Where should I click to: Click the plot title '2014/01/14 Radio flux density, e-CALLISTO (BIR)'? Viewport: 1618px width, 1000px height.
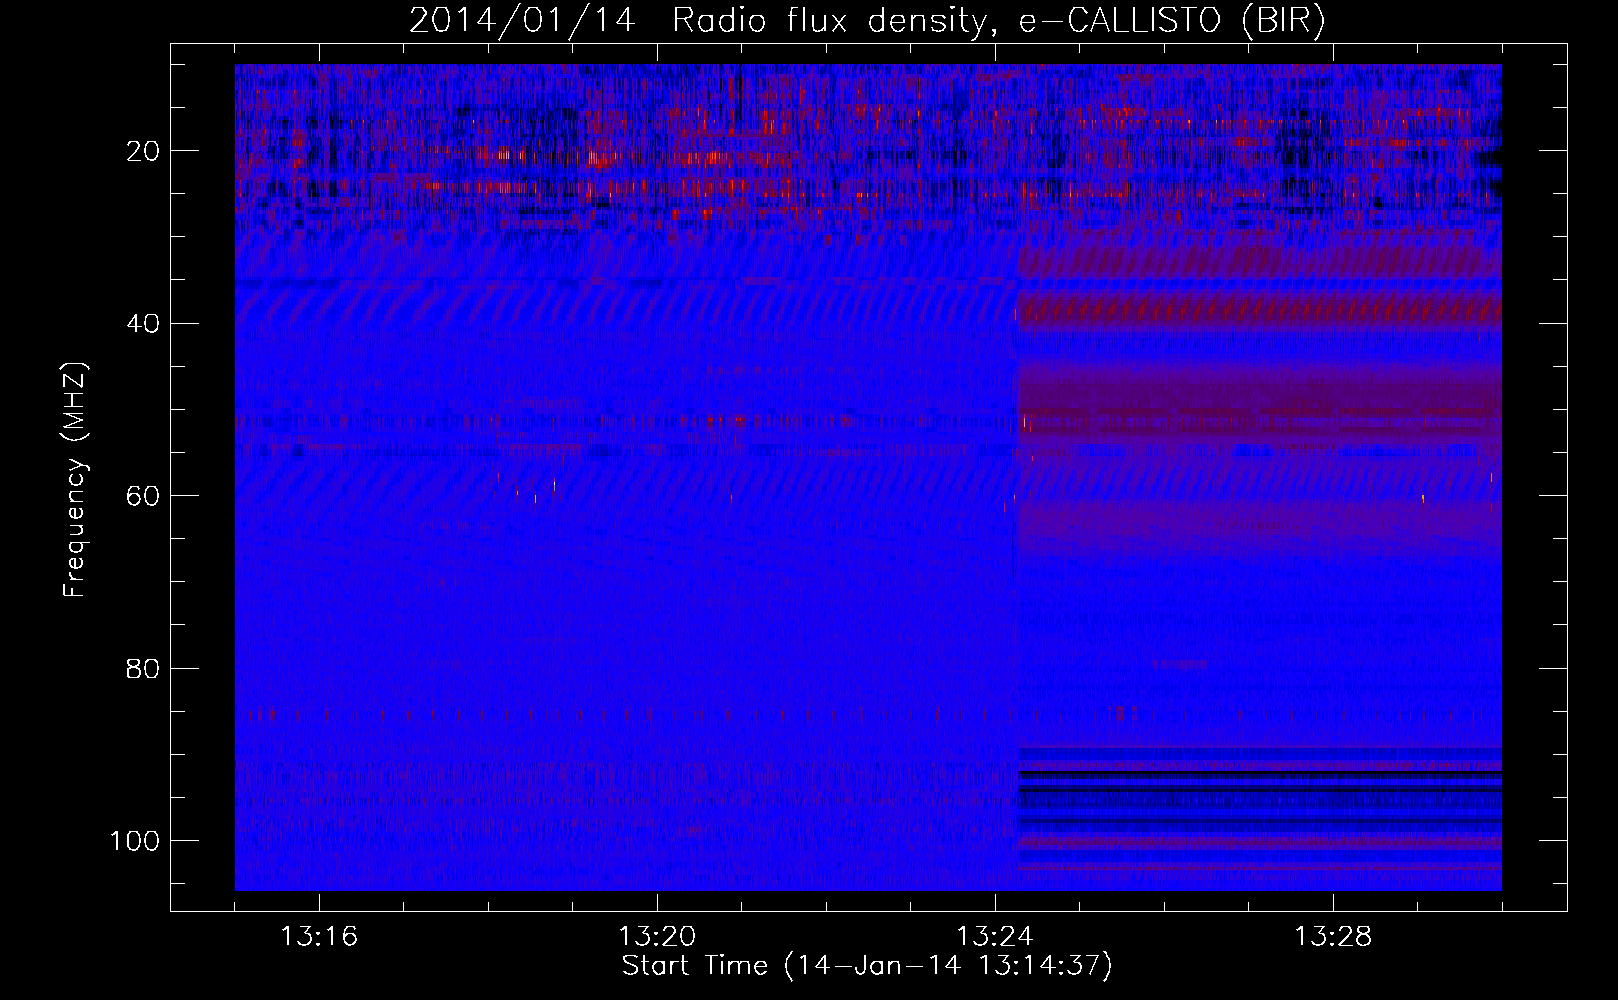(868, 20)
